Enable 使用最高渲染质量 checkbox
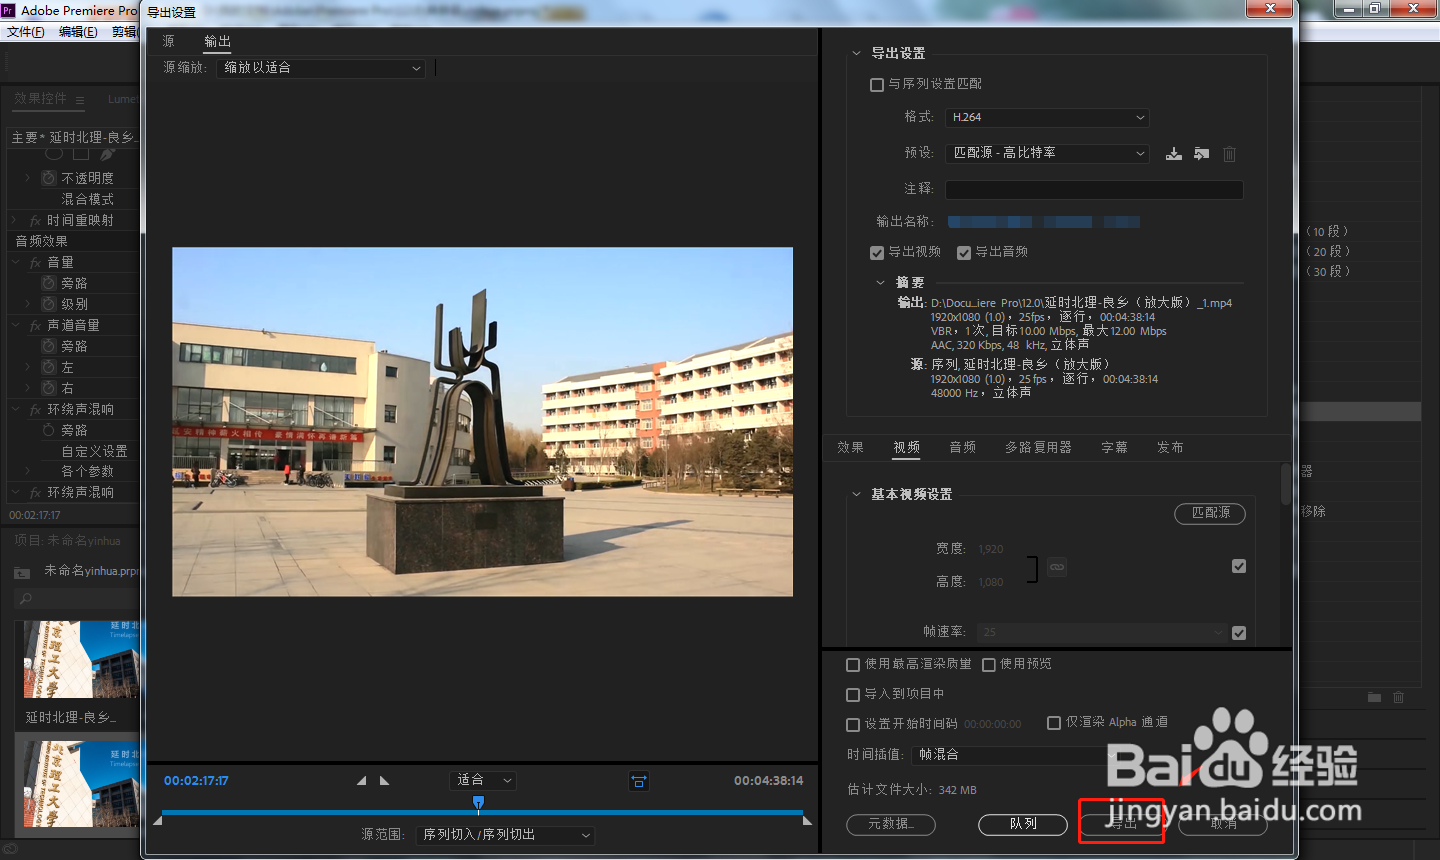1440x860 pixels. click(x=853, y=665)
